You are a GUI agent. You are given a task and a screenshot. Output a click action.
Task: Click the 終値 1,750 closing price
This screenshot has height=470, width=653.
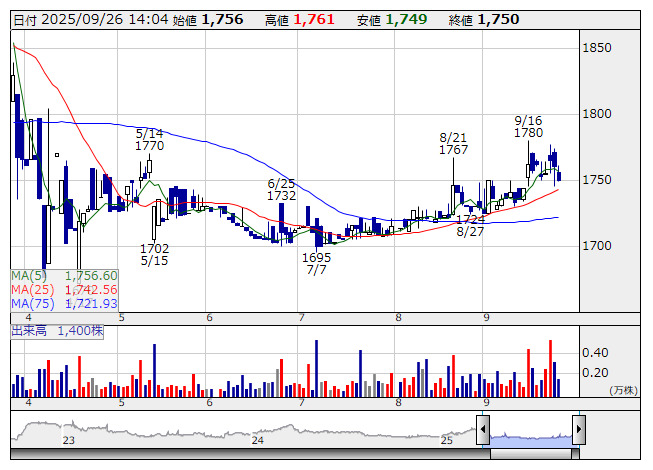click(x=484, y=20)
